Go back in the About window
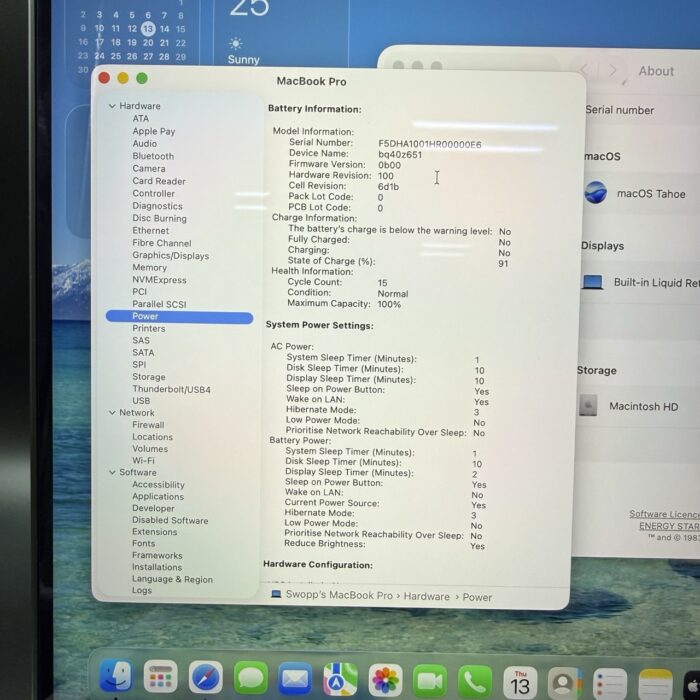This screenshot has width=700, height=700. click(584, 70)
